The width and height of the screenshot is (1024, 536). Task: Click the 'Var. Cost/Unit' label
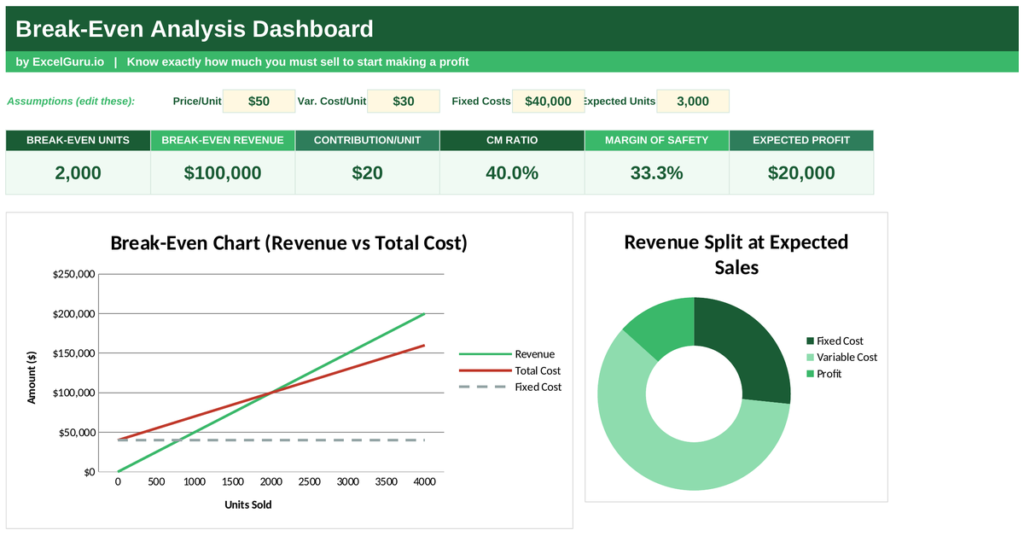(x=332, y=101)
